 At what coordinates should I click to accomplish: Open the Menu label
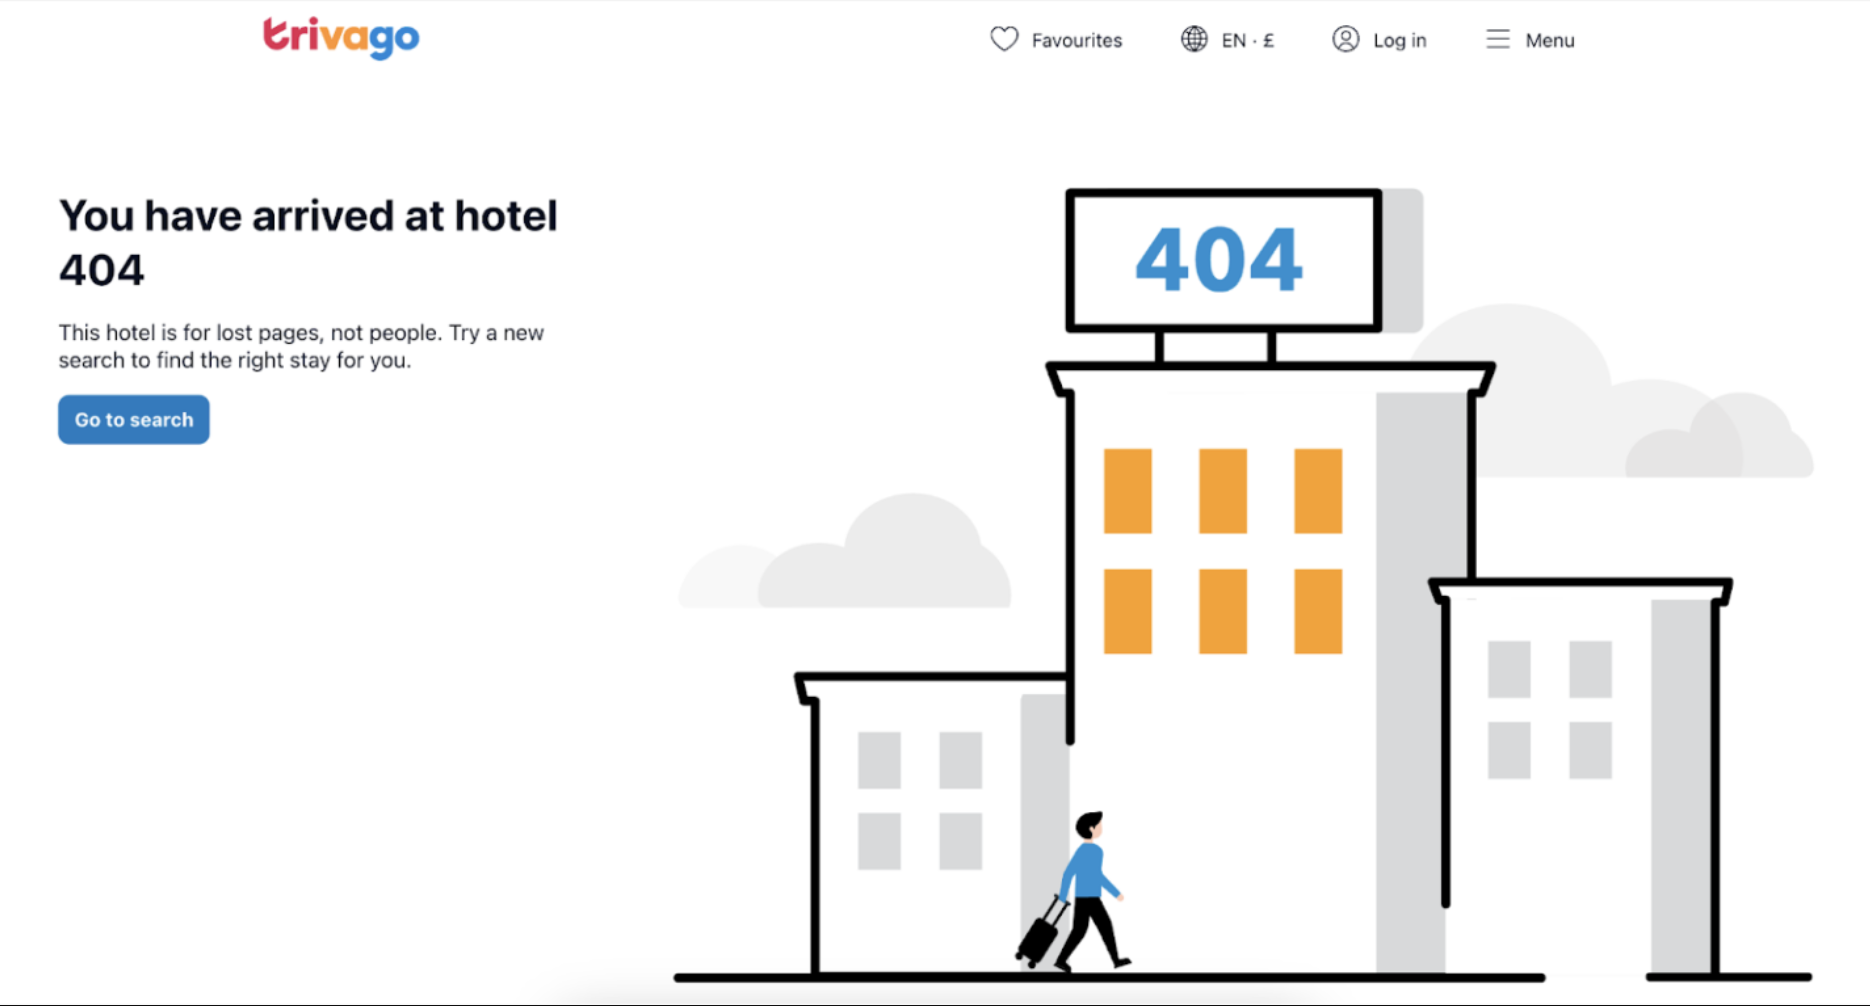1549,40
